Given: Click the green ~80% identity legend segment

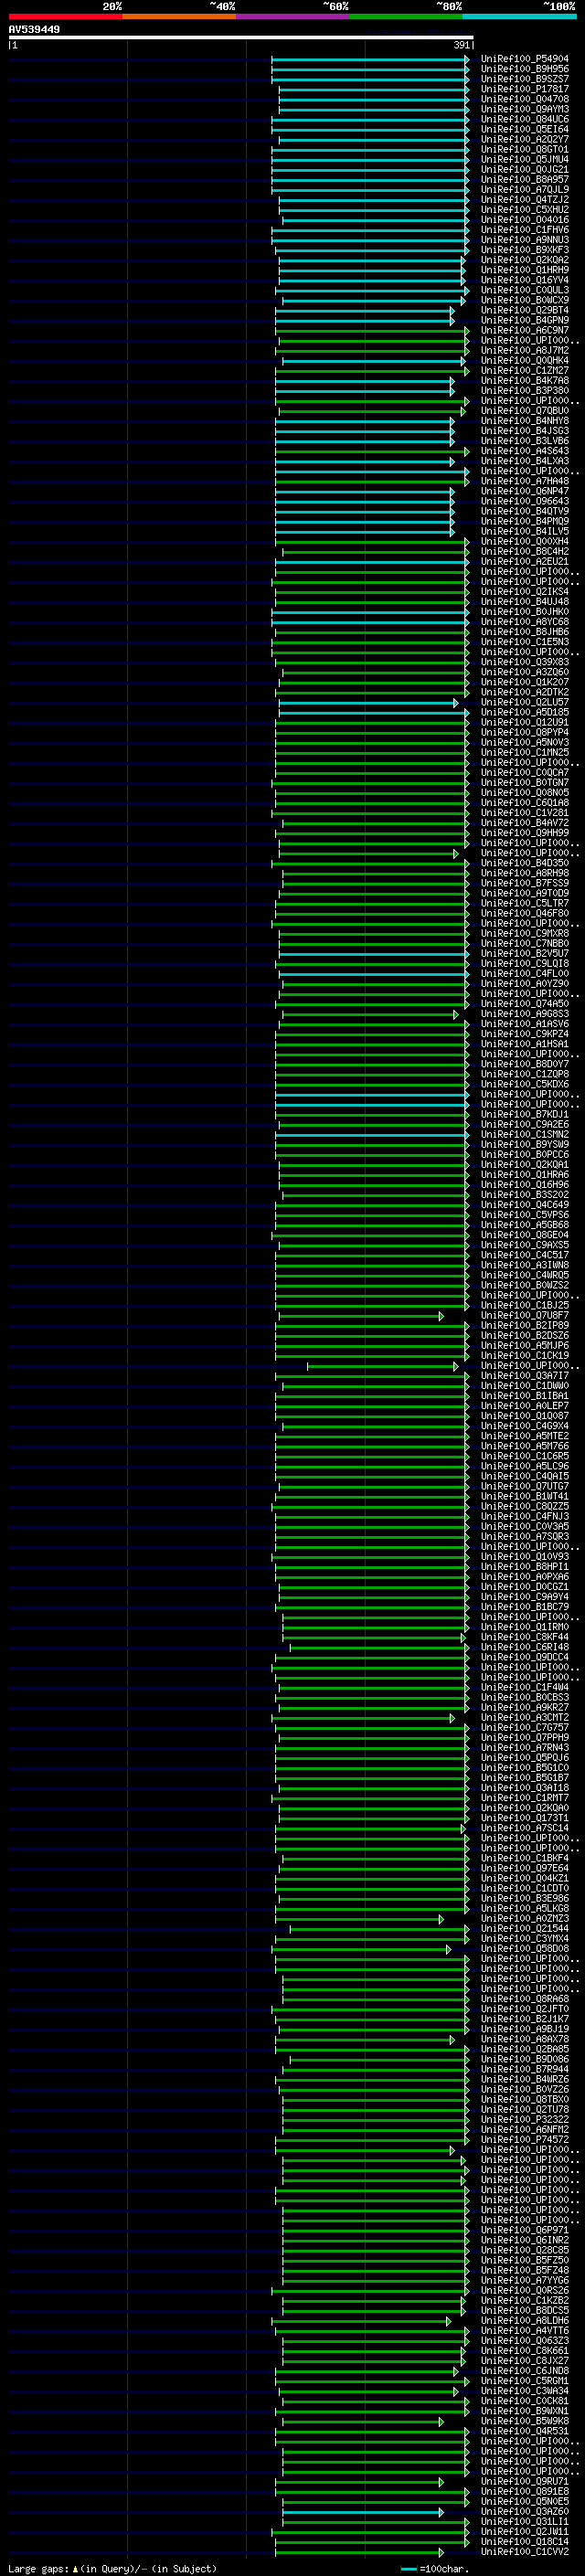Looking at the screenshot, I should (406, 16).
